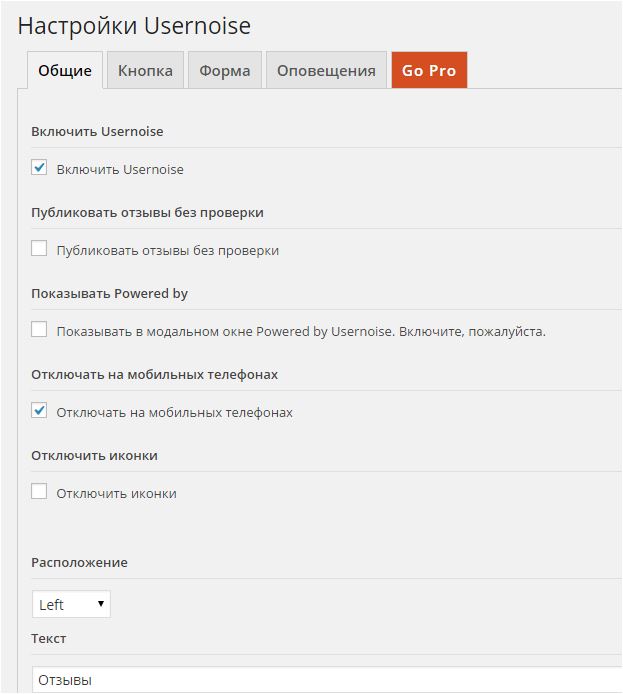
Task: Click label text next to Отключить иконки checkbox
Action: tap(116, 494)
